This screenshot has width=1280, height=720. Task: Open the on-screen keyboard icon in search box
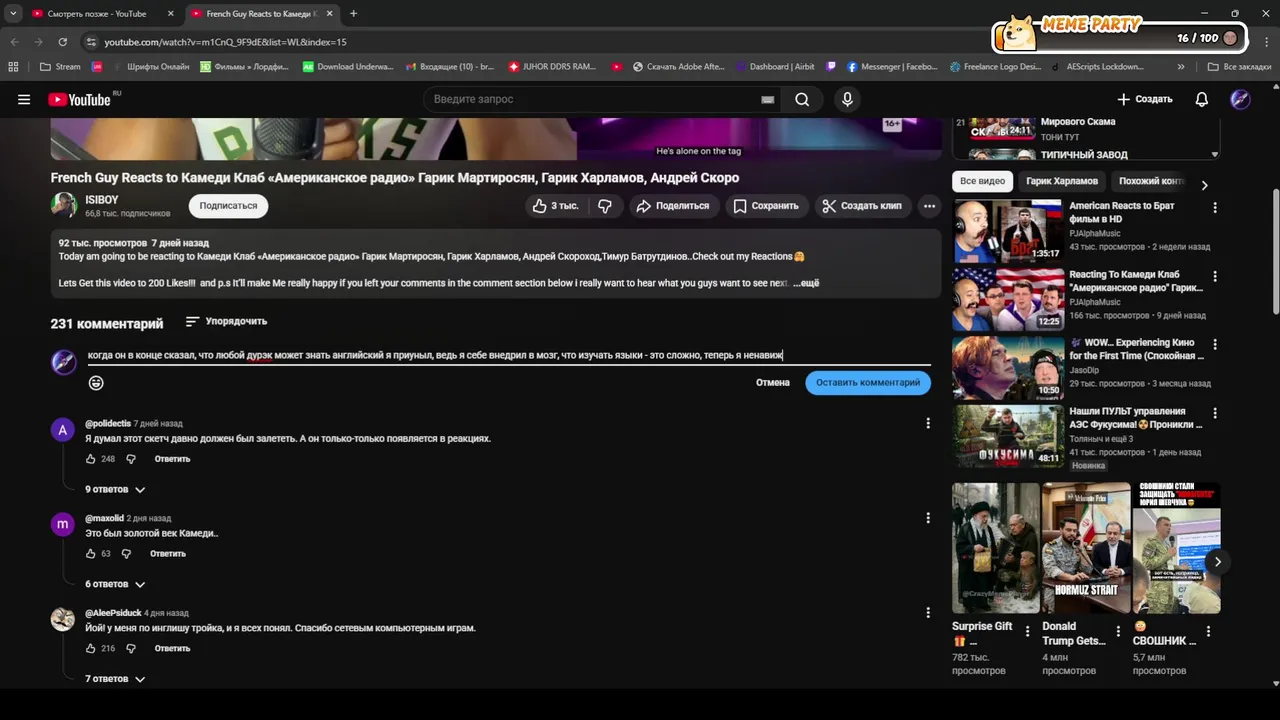coord(768,99)
